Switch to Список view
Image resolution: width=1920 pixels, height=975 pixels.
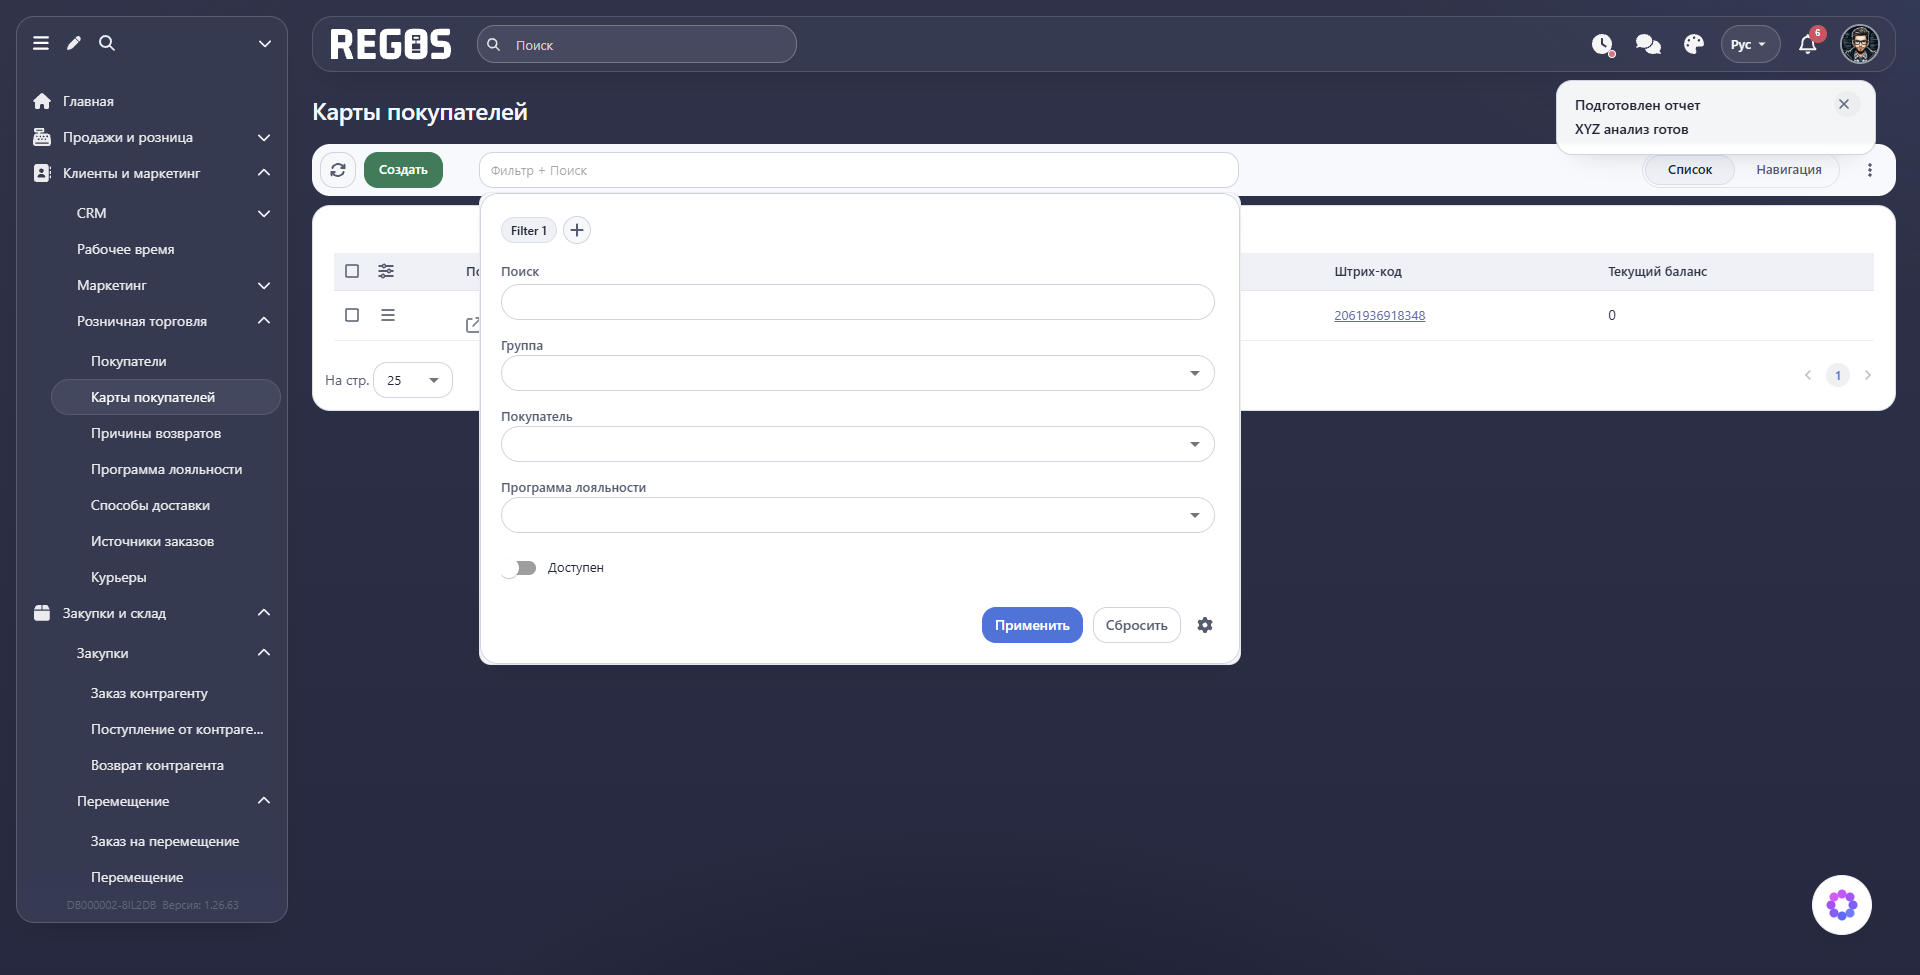click(1690, 170)
